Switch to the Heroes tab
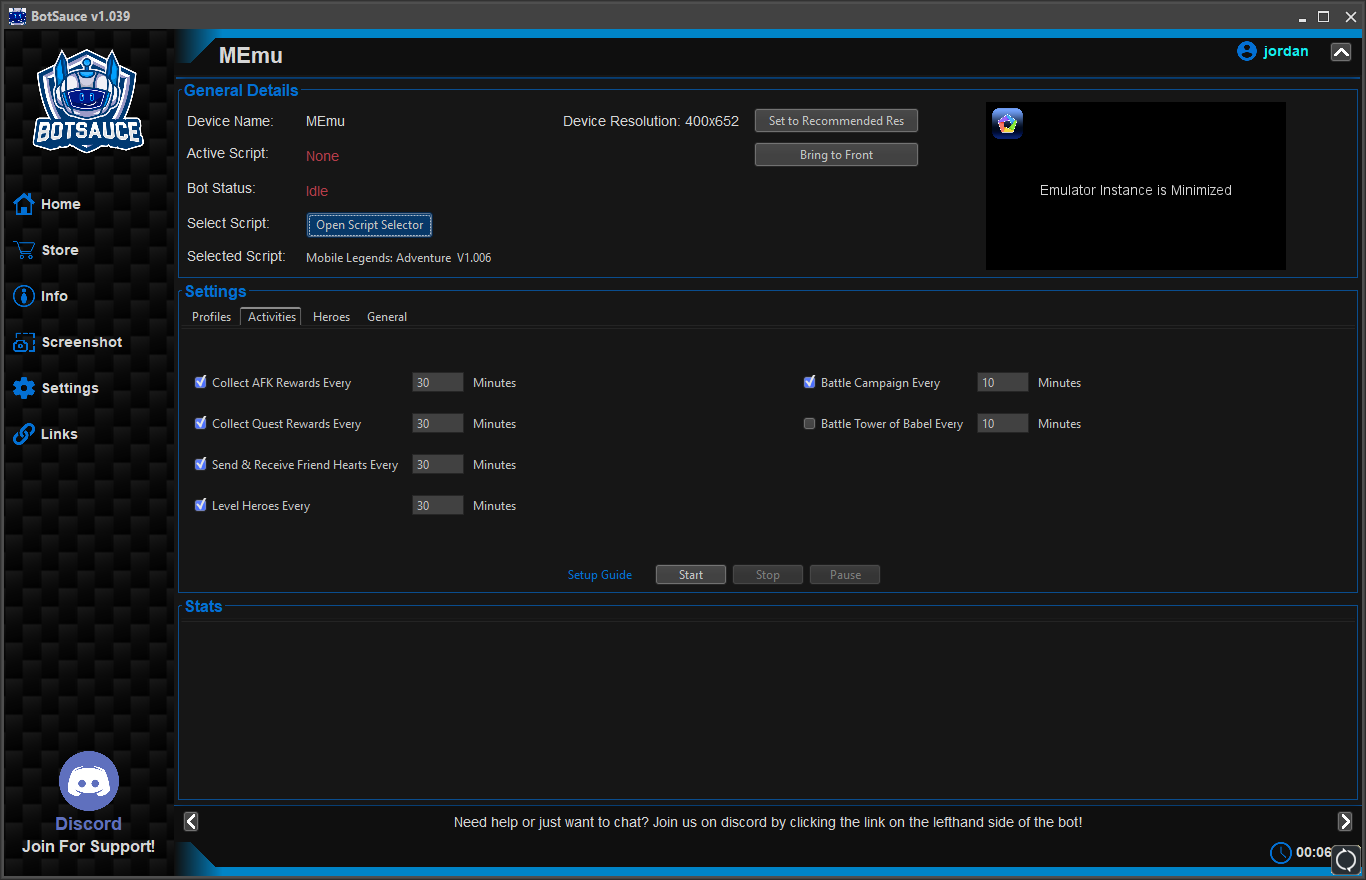The height and width of the screenshot is (880, 1366). click(x=331, y=317)
